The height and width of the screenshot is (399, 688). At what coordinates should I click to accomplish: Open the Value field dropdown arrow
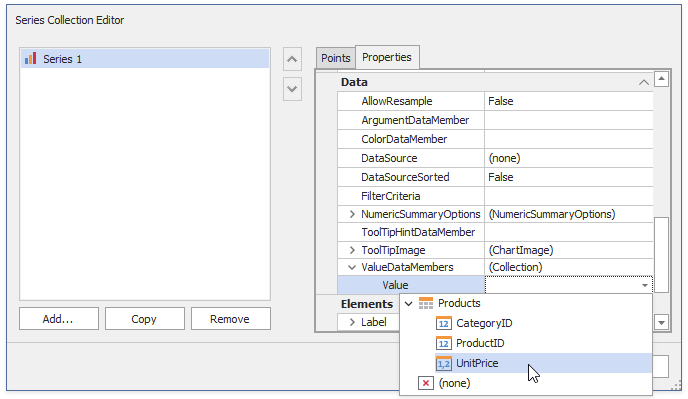point(645,285)
